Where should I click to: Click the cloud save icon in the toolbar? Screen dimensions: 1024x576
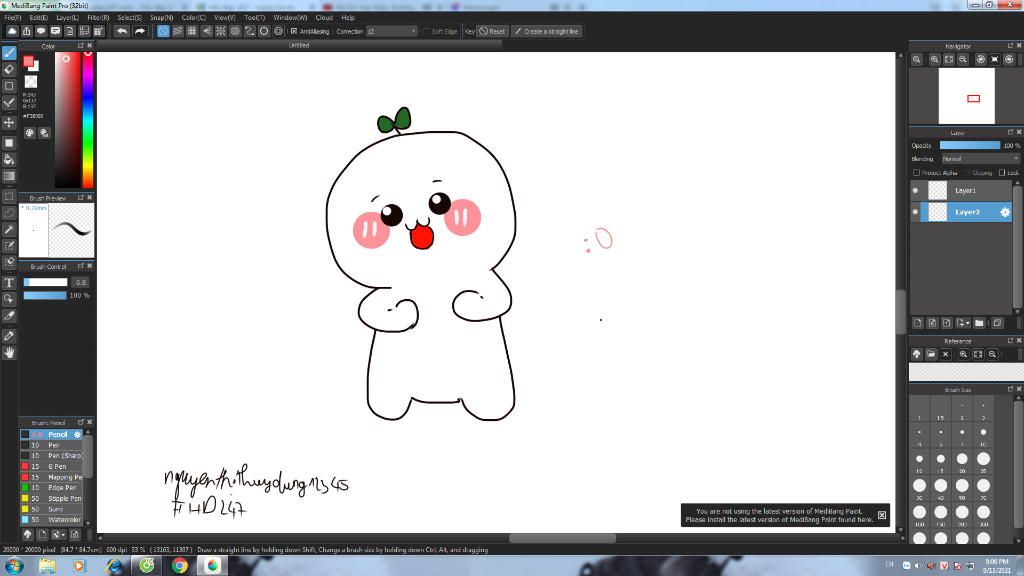pos(12,31)
